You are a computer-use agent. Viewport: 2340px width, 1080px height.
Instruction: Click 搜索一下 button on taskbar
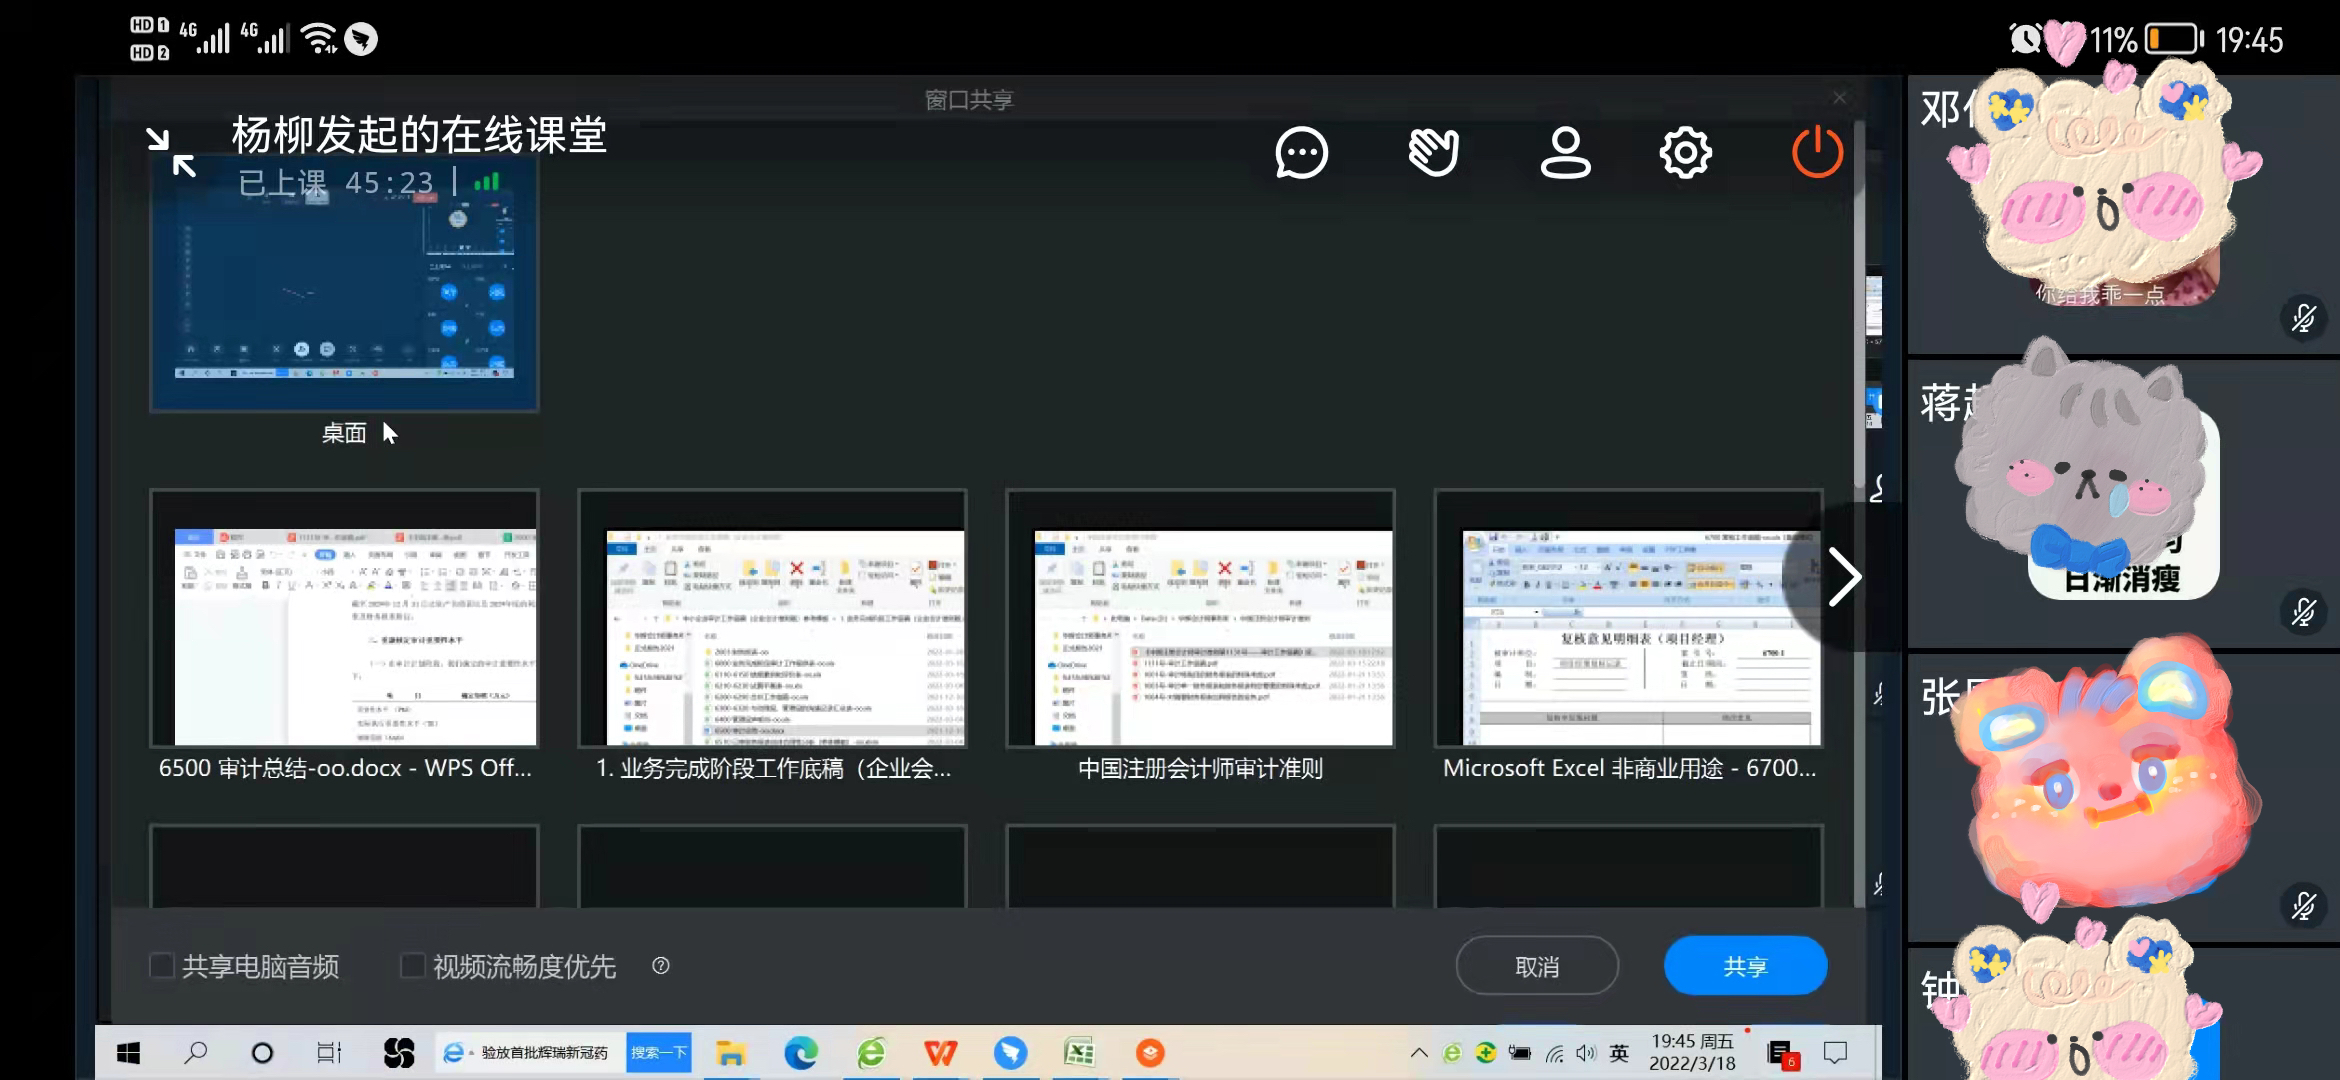(x=659, y=1053)
